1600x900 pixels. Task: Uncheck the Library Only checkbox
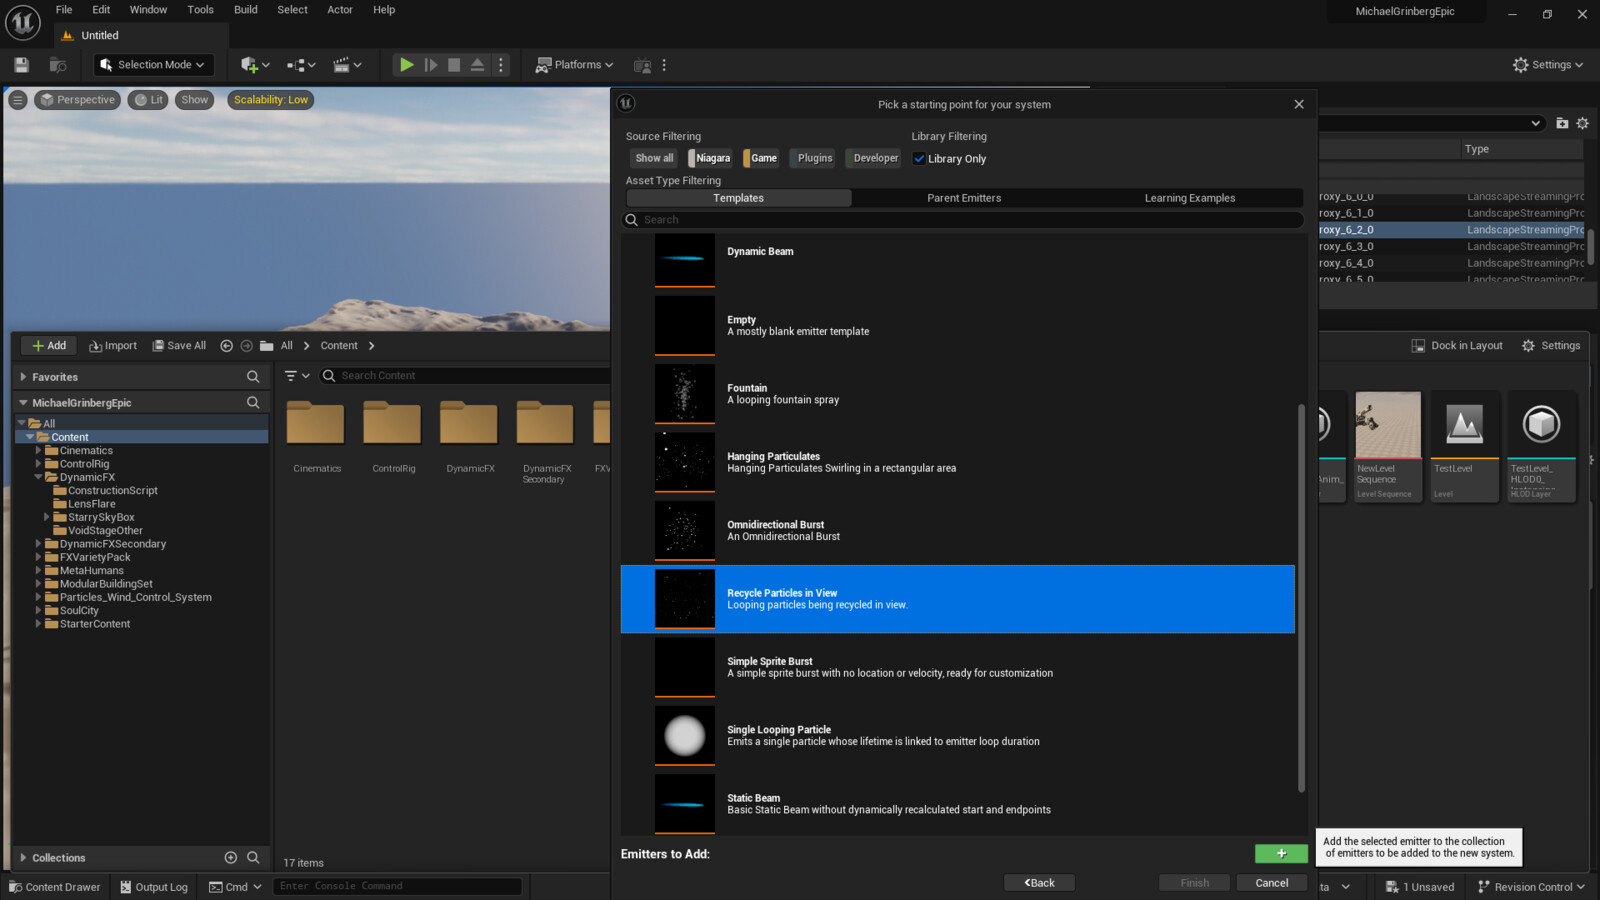coord(919,159)
